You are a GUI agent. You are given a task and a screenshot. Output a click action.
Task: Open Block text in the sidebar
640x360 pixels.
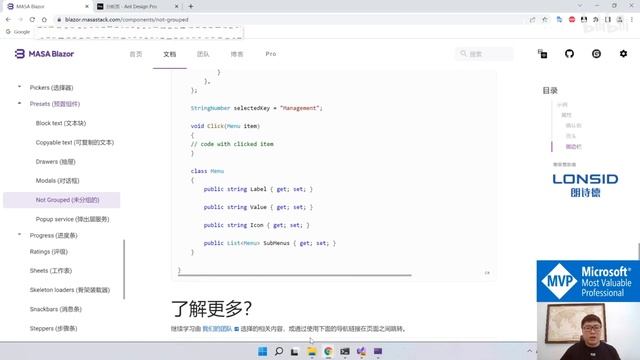coord(61,123)
